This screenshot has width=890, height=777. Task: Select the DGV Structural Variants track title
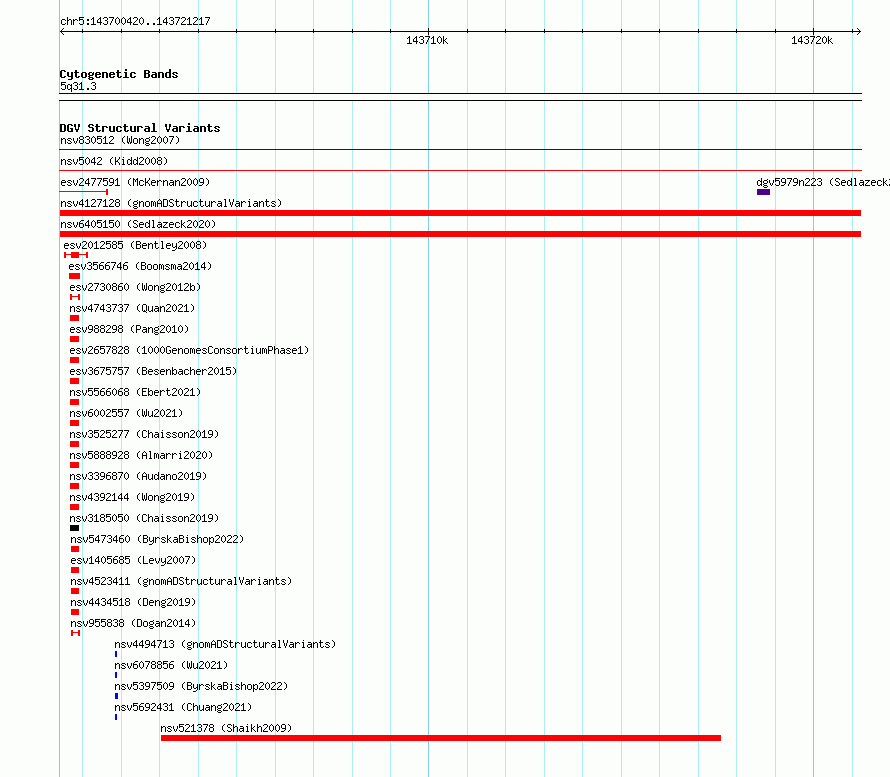coord(140,128)
